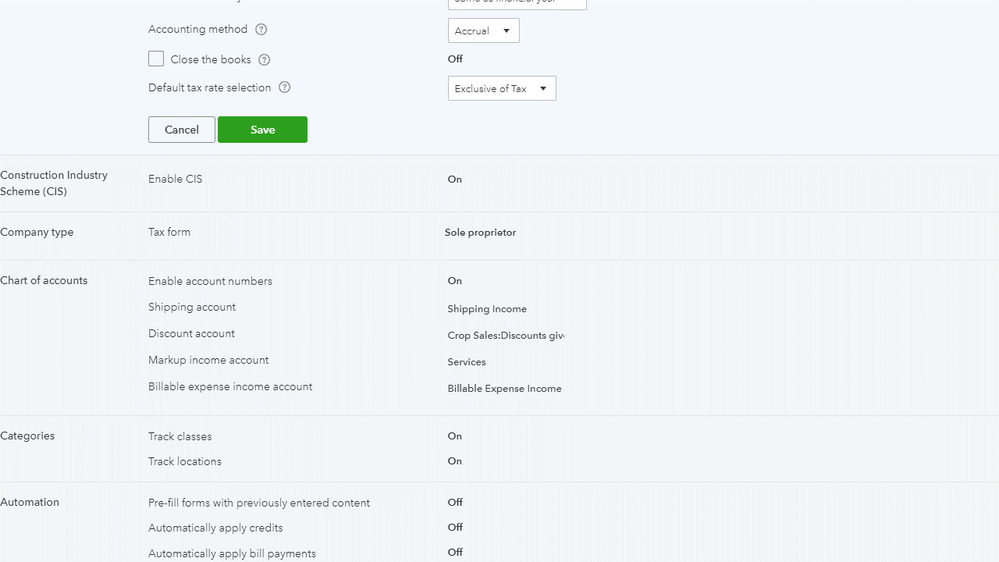Click the Crop Sales discount account value

click(x=505, y=336)
